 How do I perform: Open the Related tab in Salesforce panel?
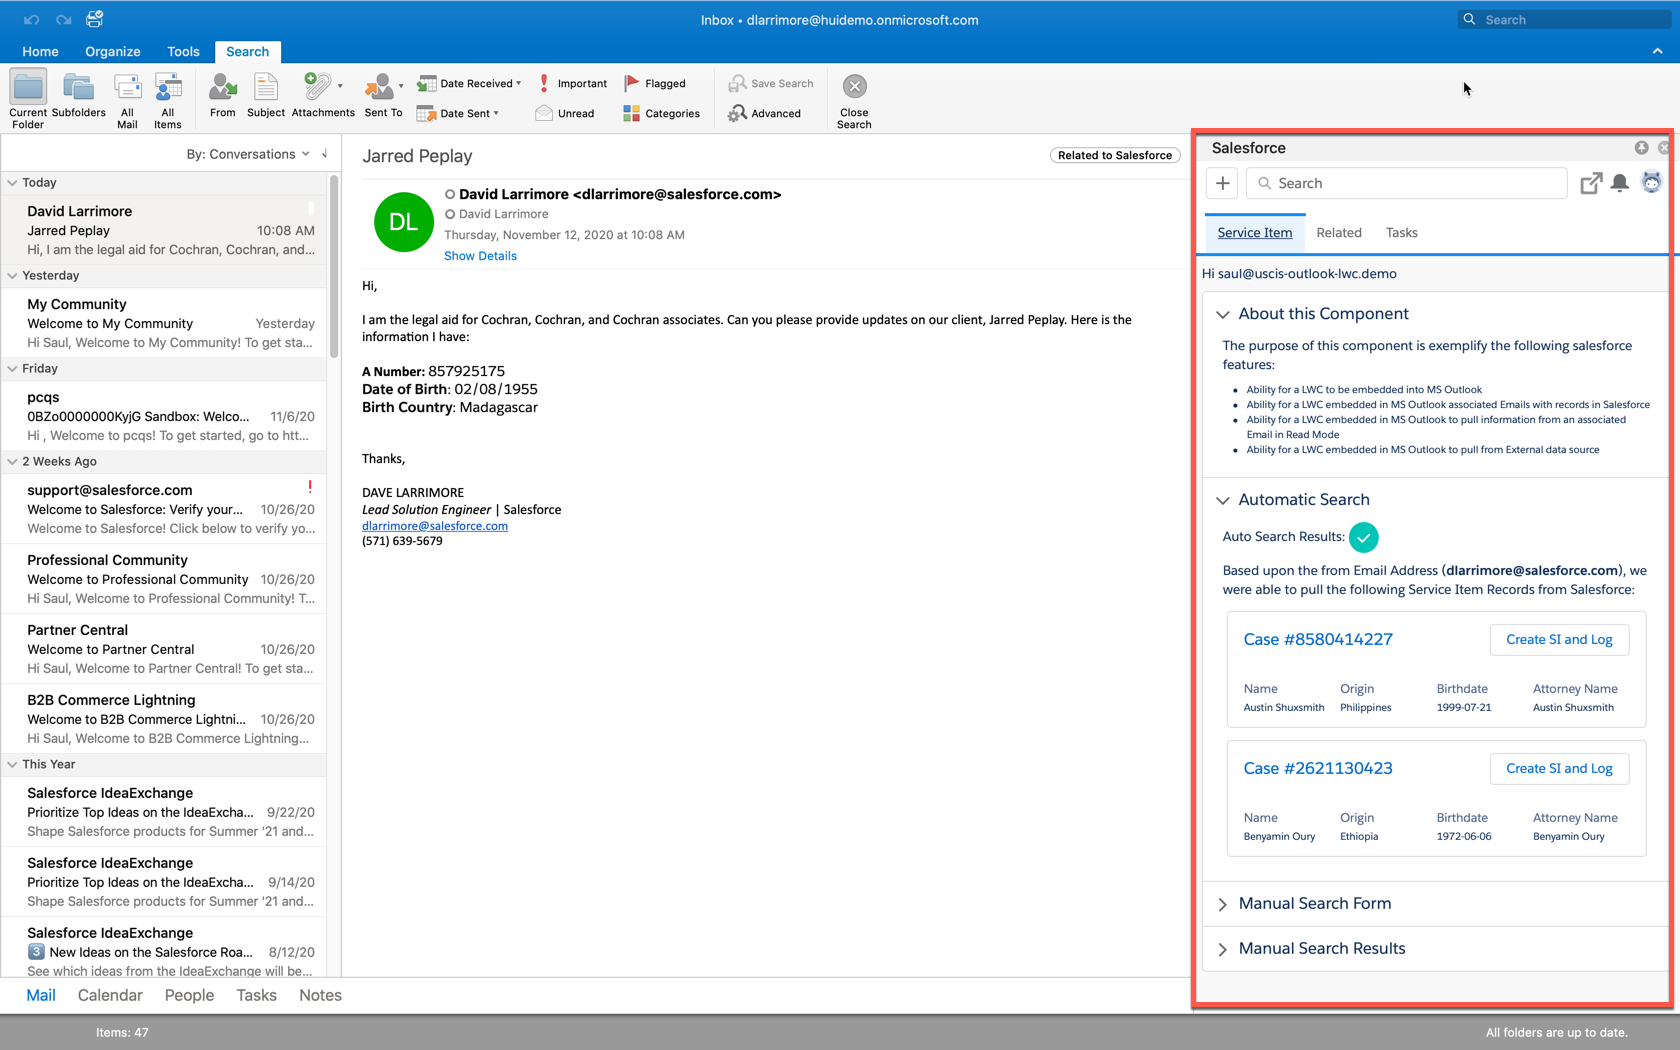1338,233
